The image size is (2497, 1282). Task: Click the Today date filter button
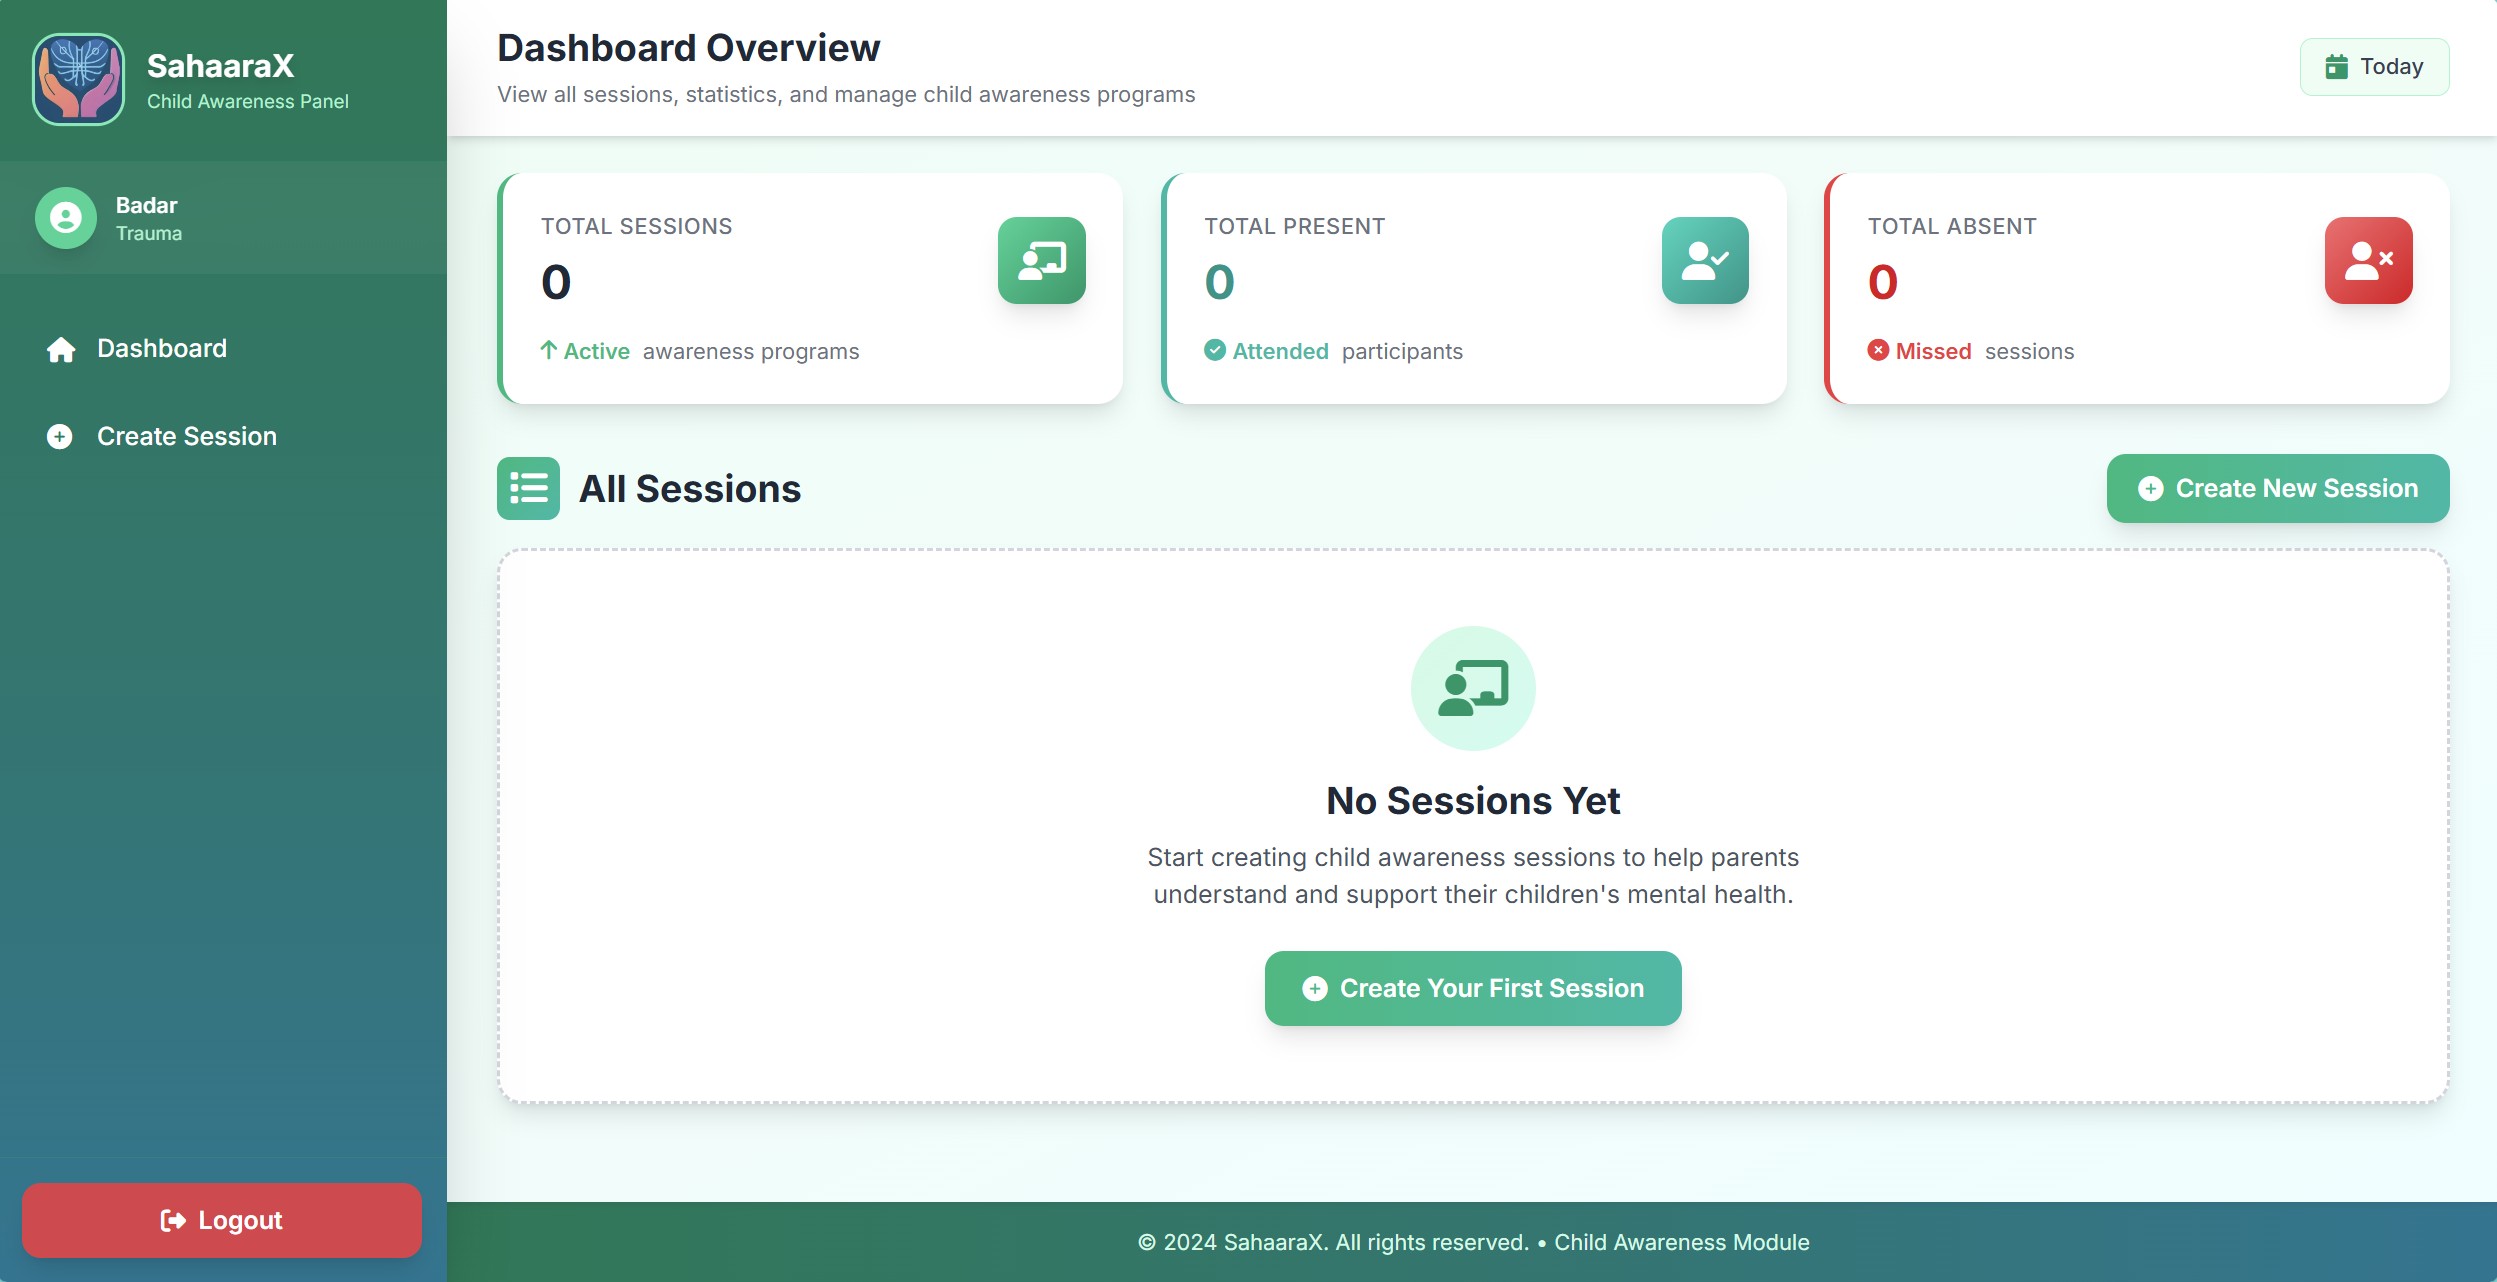coord(2373,67)
